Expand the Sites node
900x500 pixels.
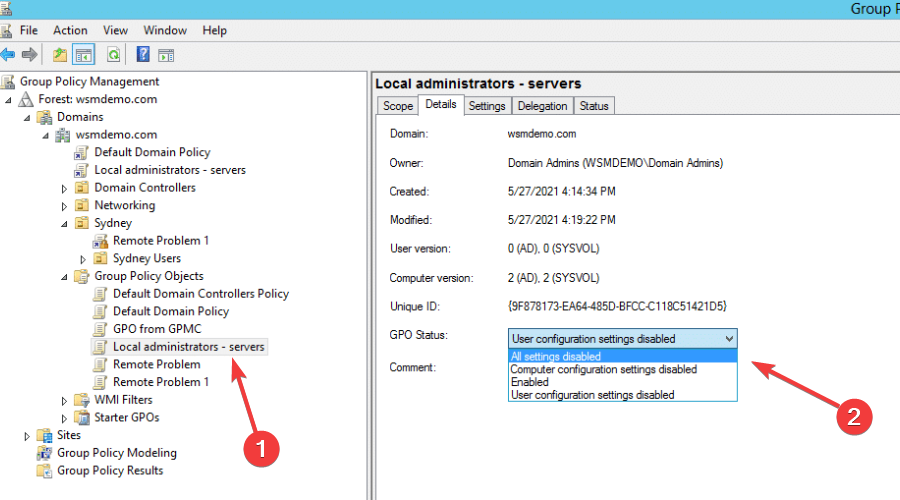(x=27, y=436)
